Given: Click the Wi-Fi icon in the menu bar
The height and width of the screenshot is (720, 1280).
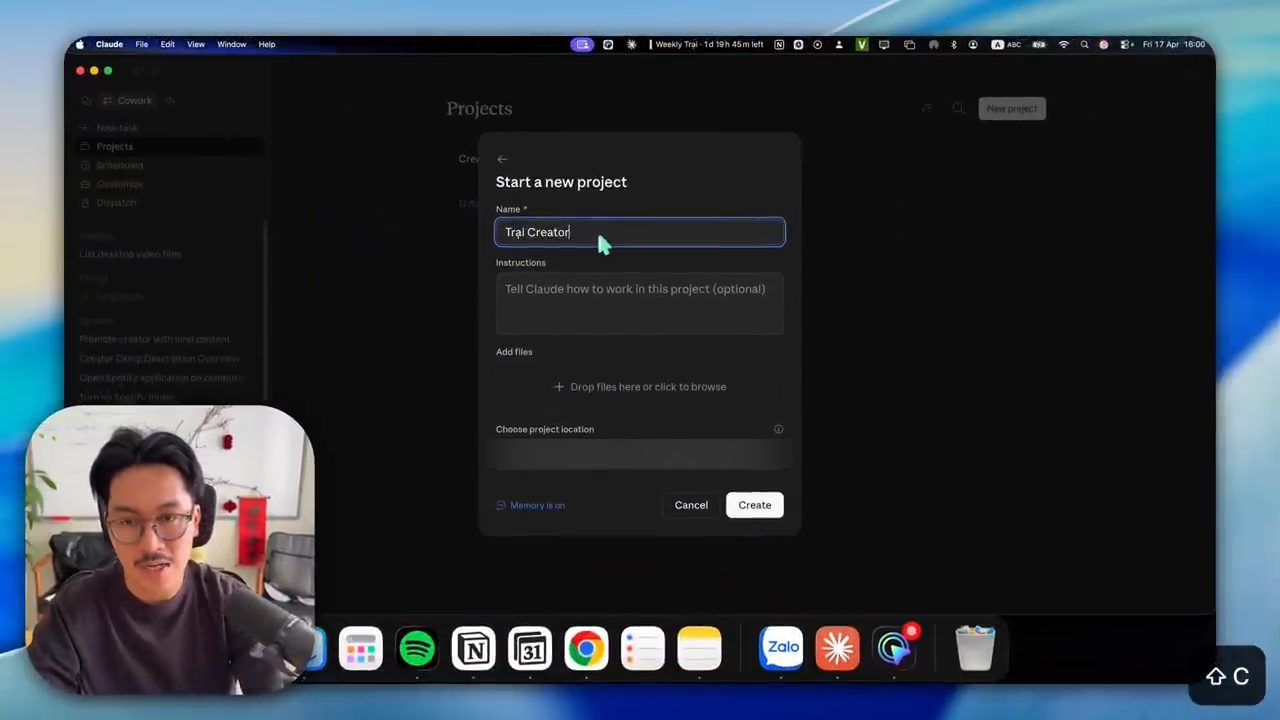Looking at the screenshot, I should (1063, 44).
